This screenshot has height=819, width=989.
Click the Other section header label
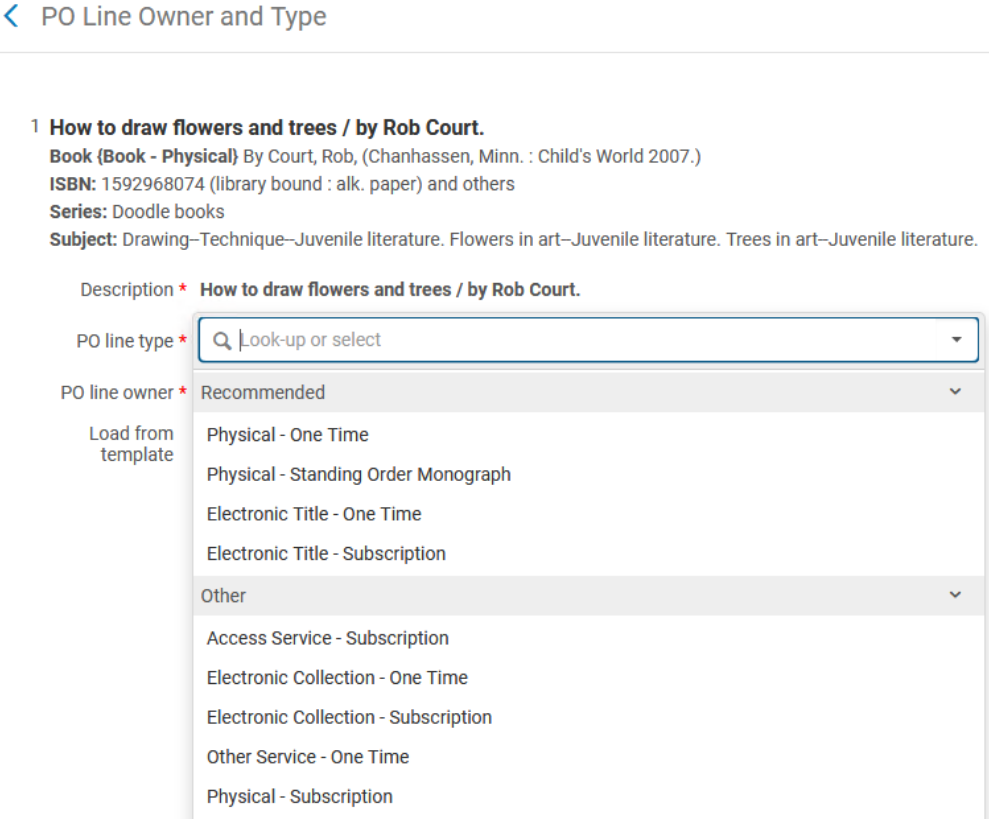[x=223, y=596]
